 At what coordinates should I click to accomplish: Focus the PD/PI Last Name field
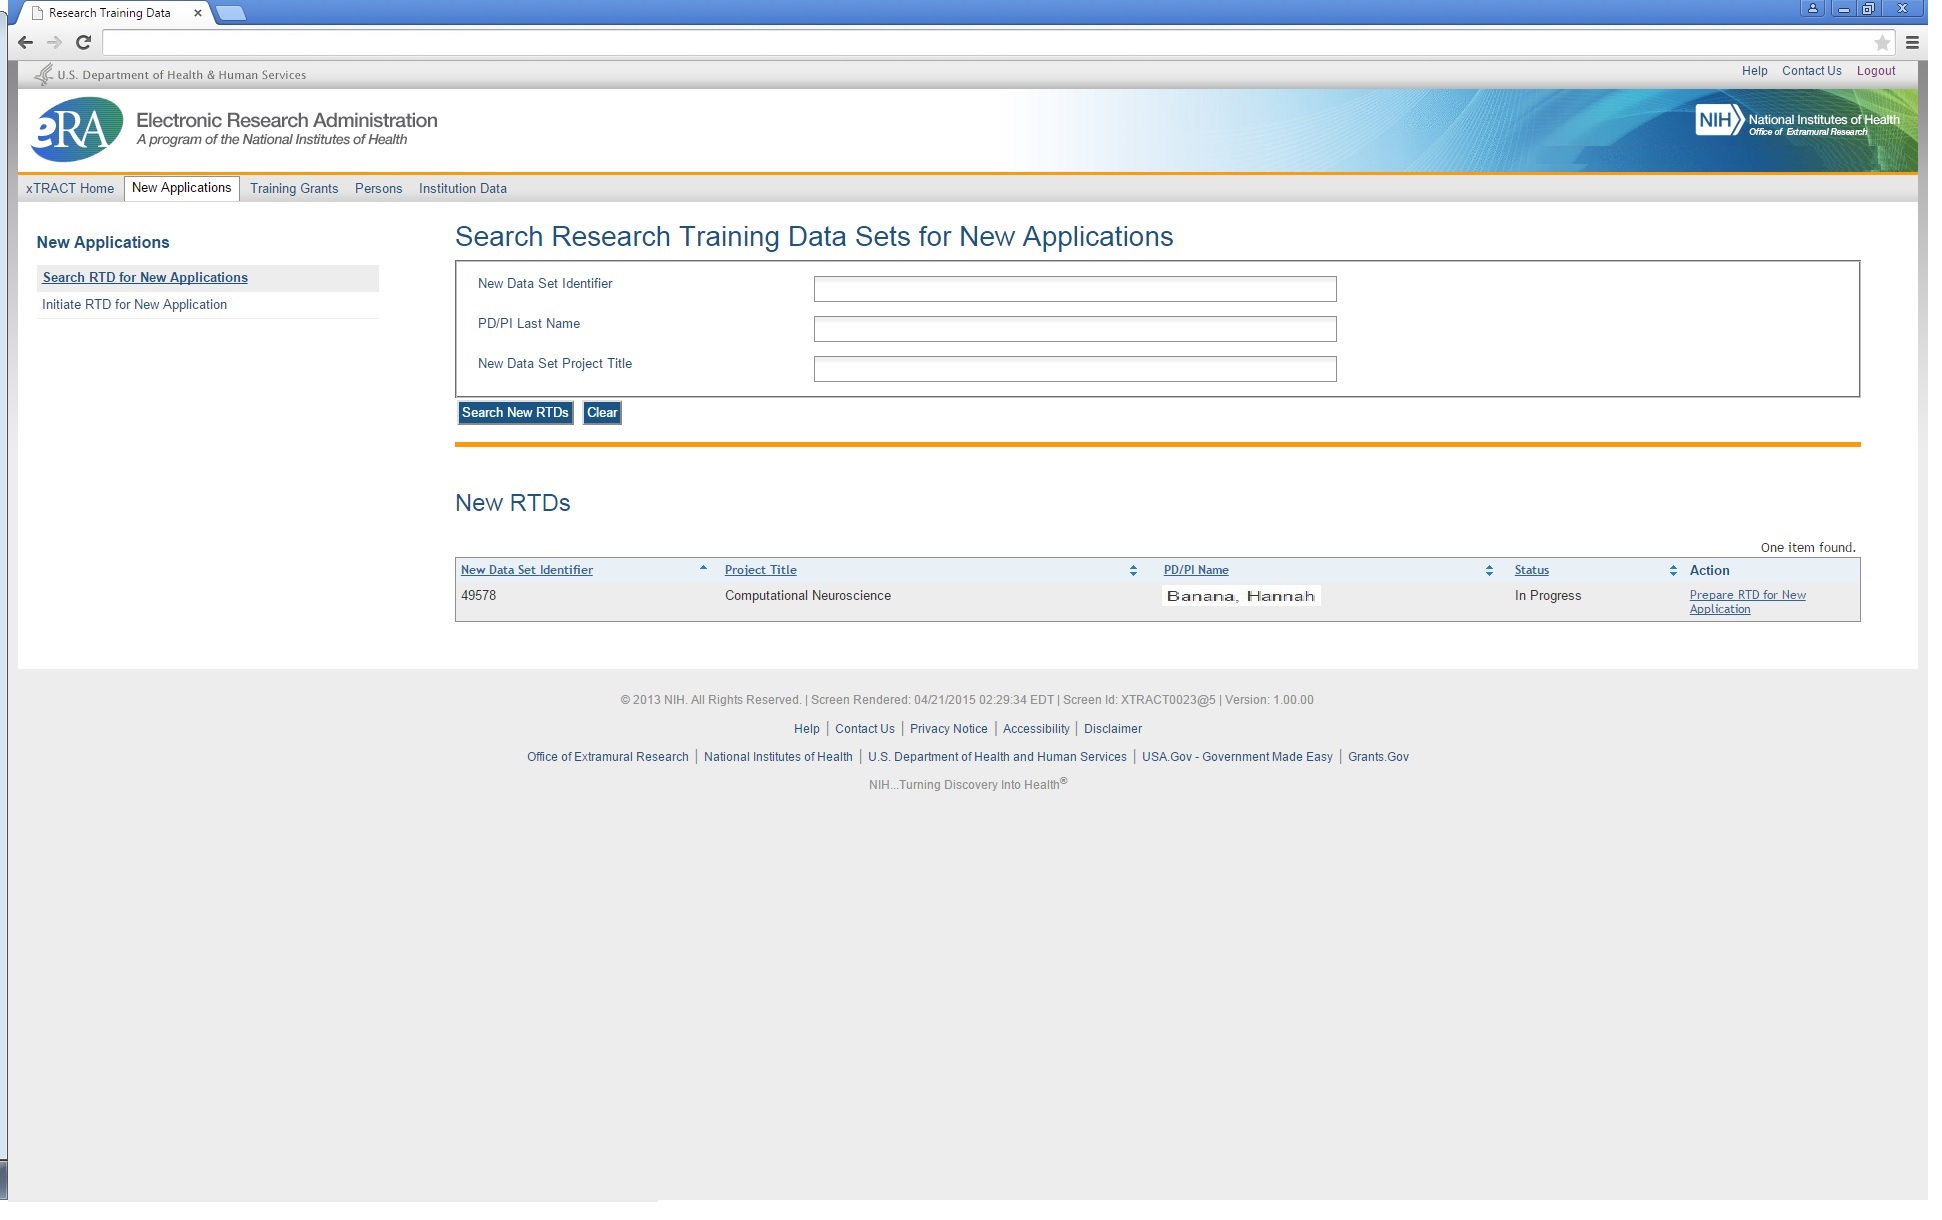click(x=1074, y=329)
